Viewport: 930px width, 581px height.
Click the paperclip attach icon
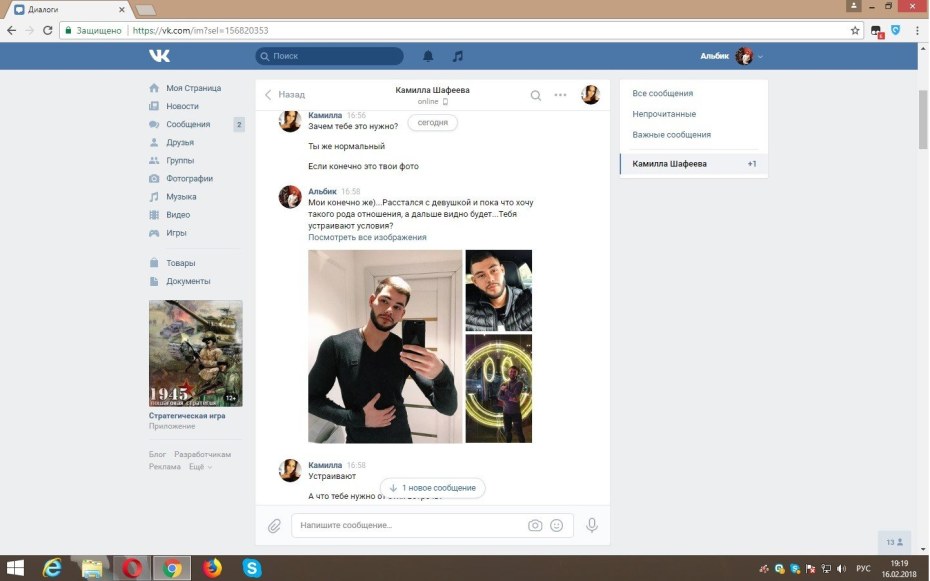pyautogui.click(x=274, y=525)
